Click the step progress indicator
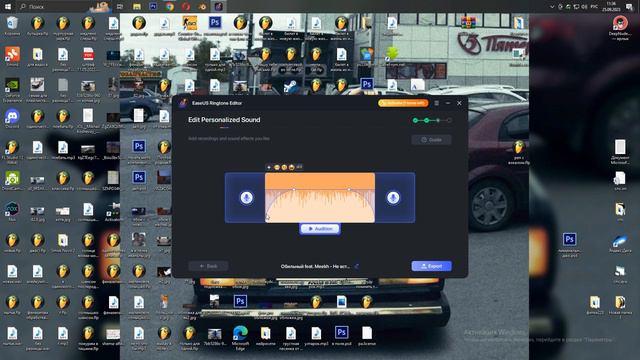Viewport: 640px width, 360px height. (x=432, y=120)
